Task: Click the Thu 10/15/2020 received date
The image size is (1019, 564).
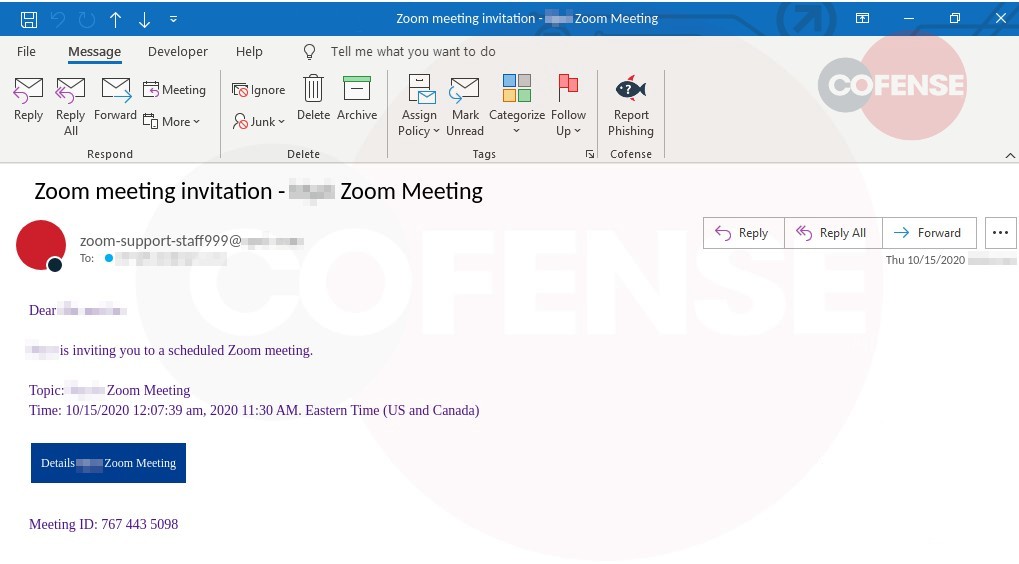Action: (925, 260)
